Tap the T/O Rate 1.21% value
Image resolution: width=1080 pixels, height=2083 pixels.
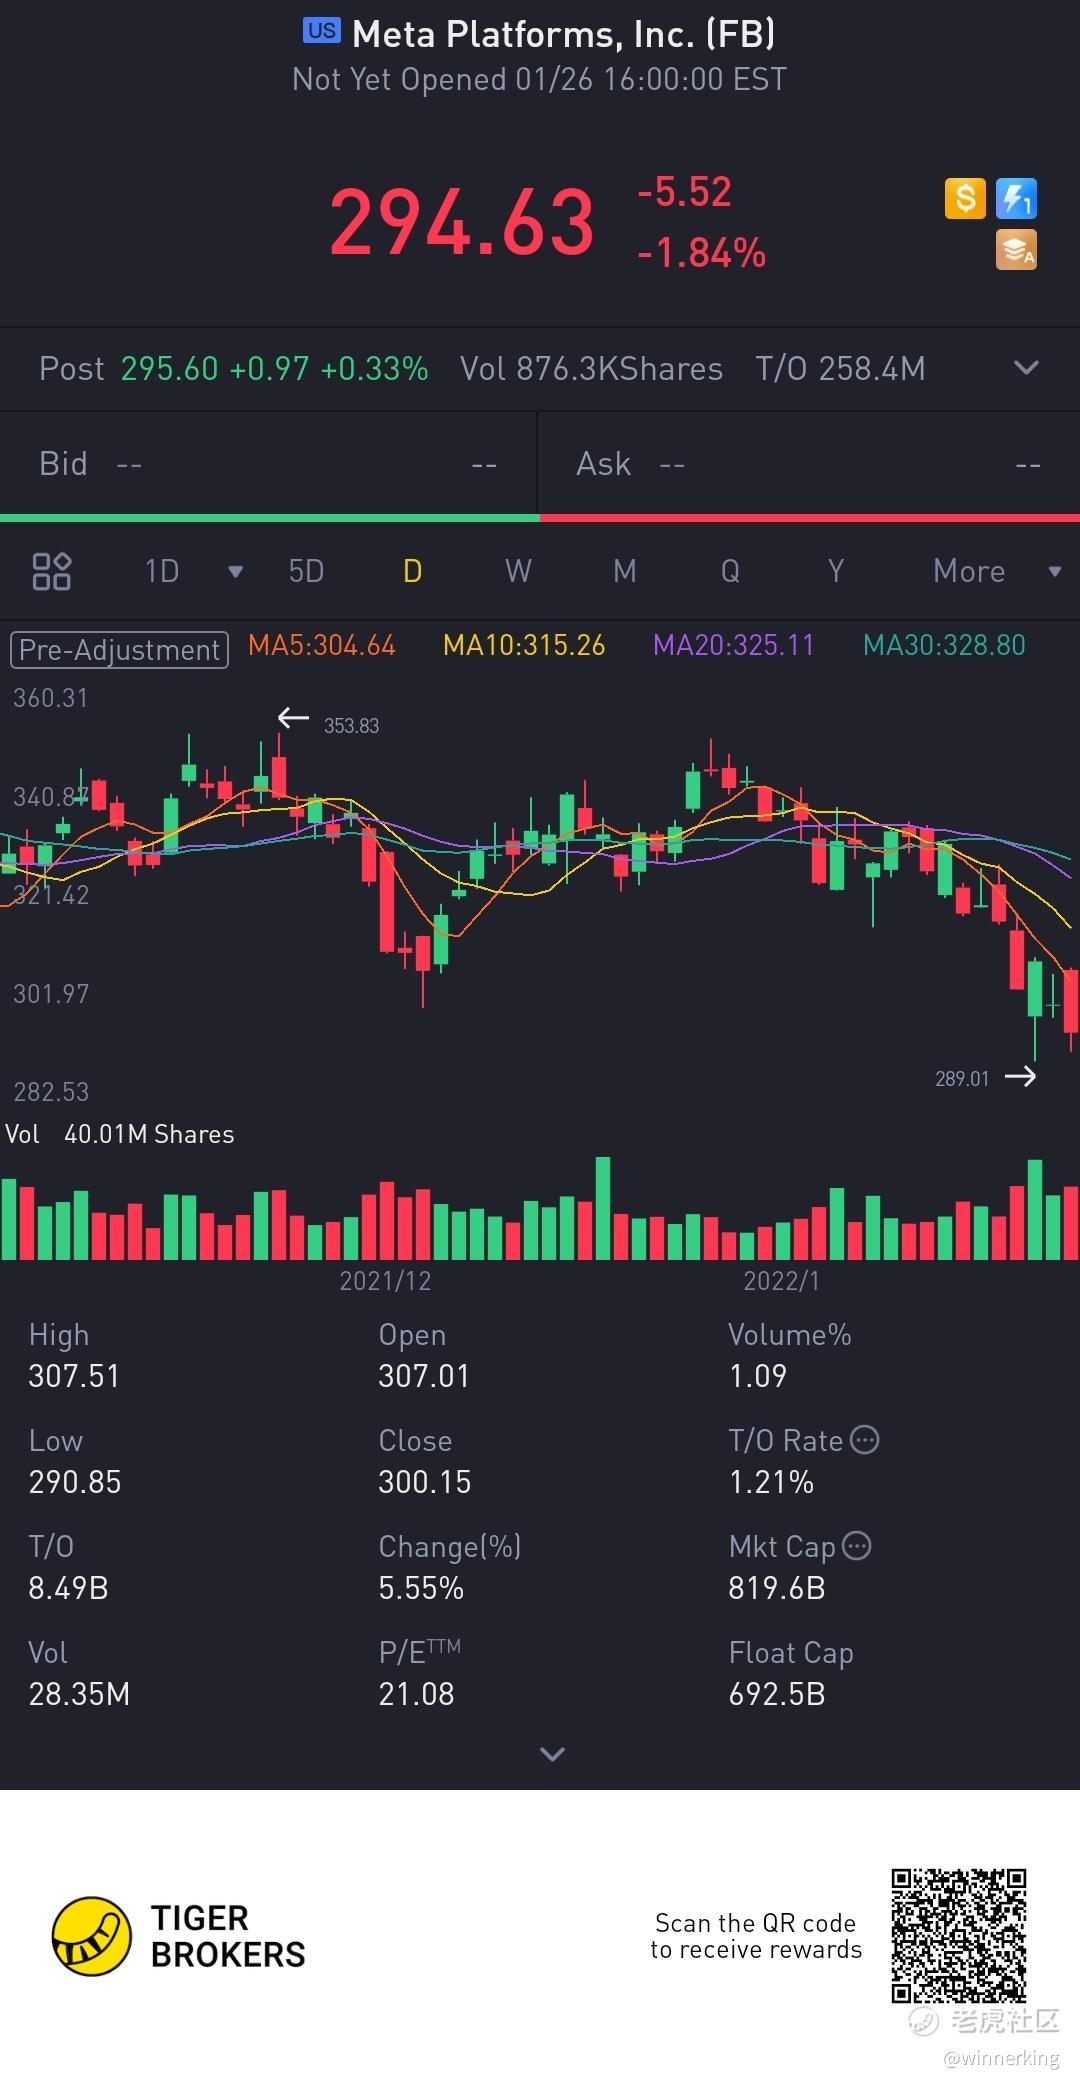pyautogui.click(x=771, y=1482)
